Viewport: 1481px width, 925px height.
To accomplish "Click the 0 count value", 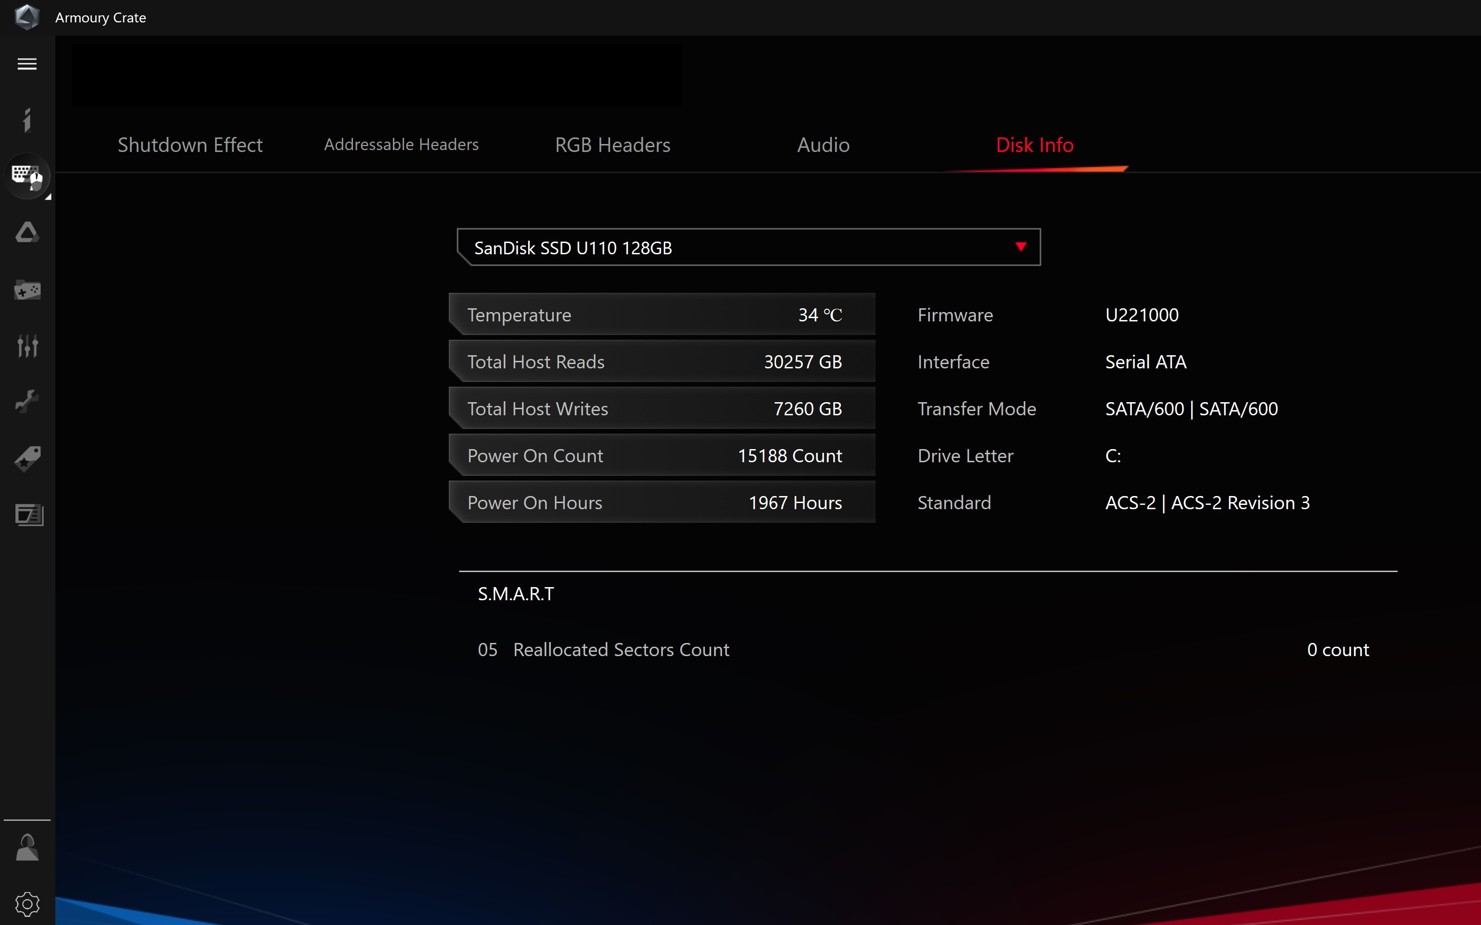I will tap(1338, 650).
